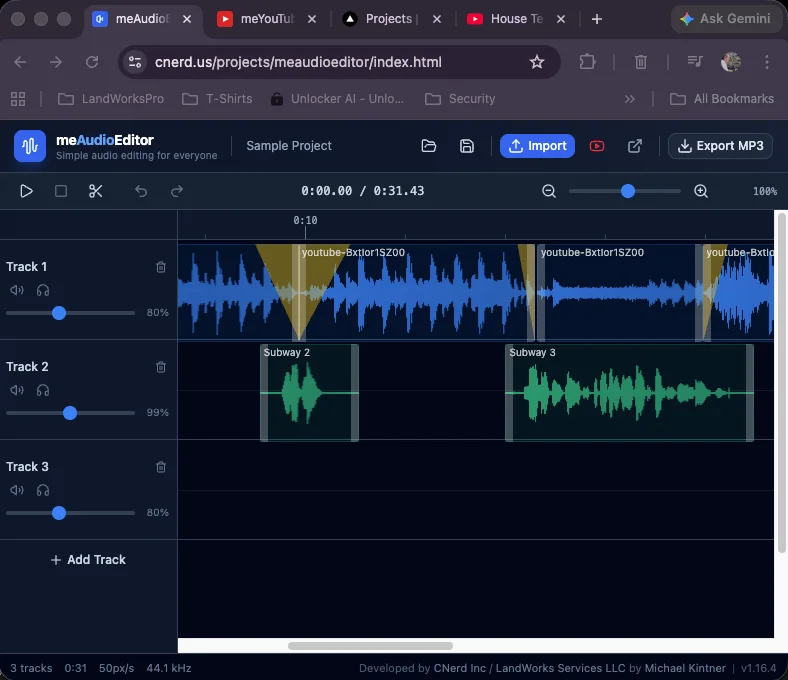Click the trash can extension icon
Image resolution: width=788 pixels, height=680 pixels.
coord(640,62)
